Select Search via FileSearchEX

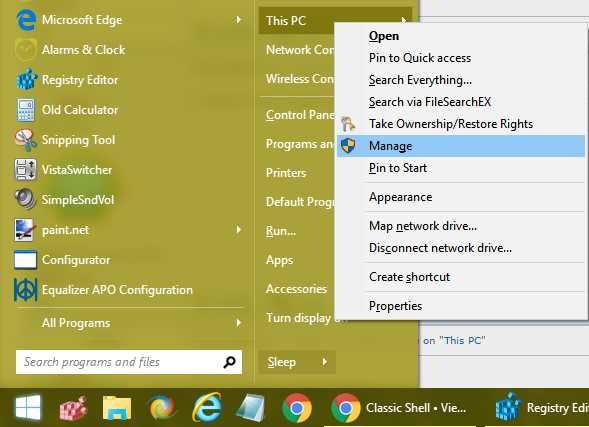[461, 102]
